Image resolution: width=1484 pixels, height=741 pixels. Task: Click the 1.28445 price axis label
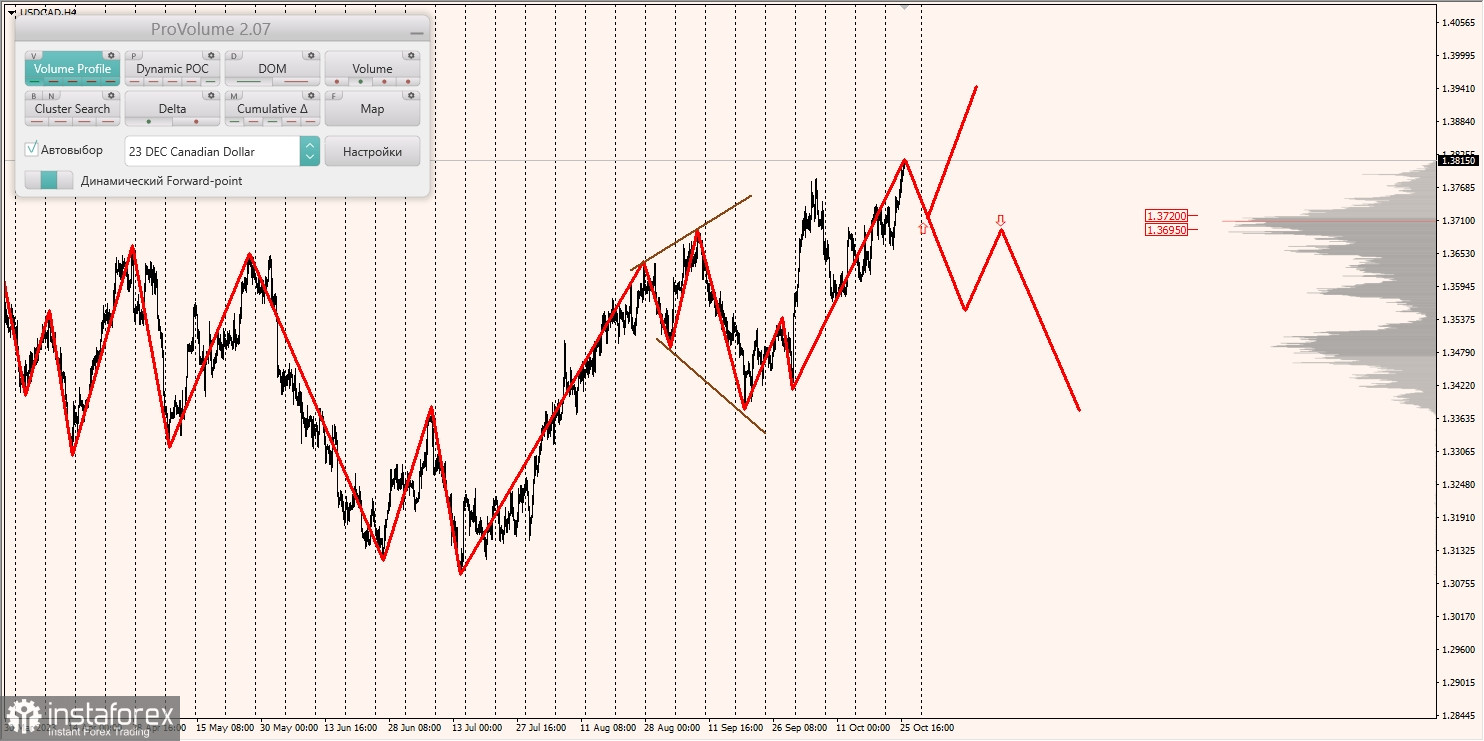pos(1459,715)
